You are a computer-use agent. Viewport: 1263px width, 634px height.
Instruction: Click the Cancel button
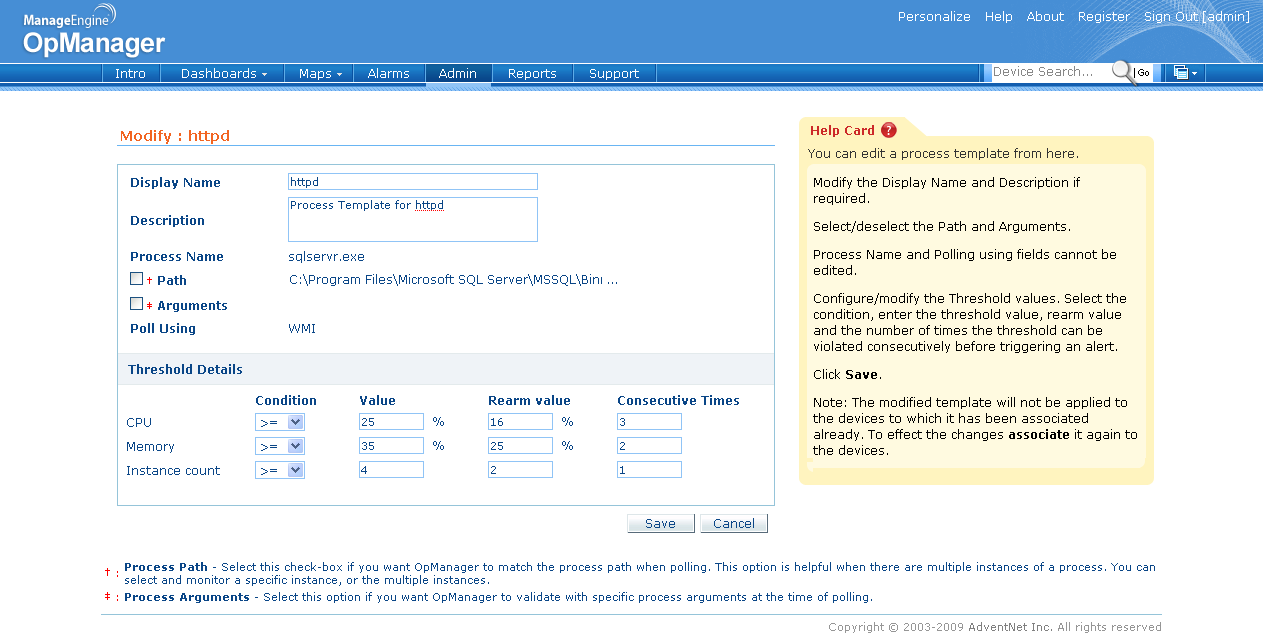click(x=734, y=524)
